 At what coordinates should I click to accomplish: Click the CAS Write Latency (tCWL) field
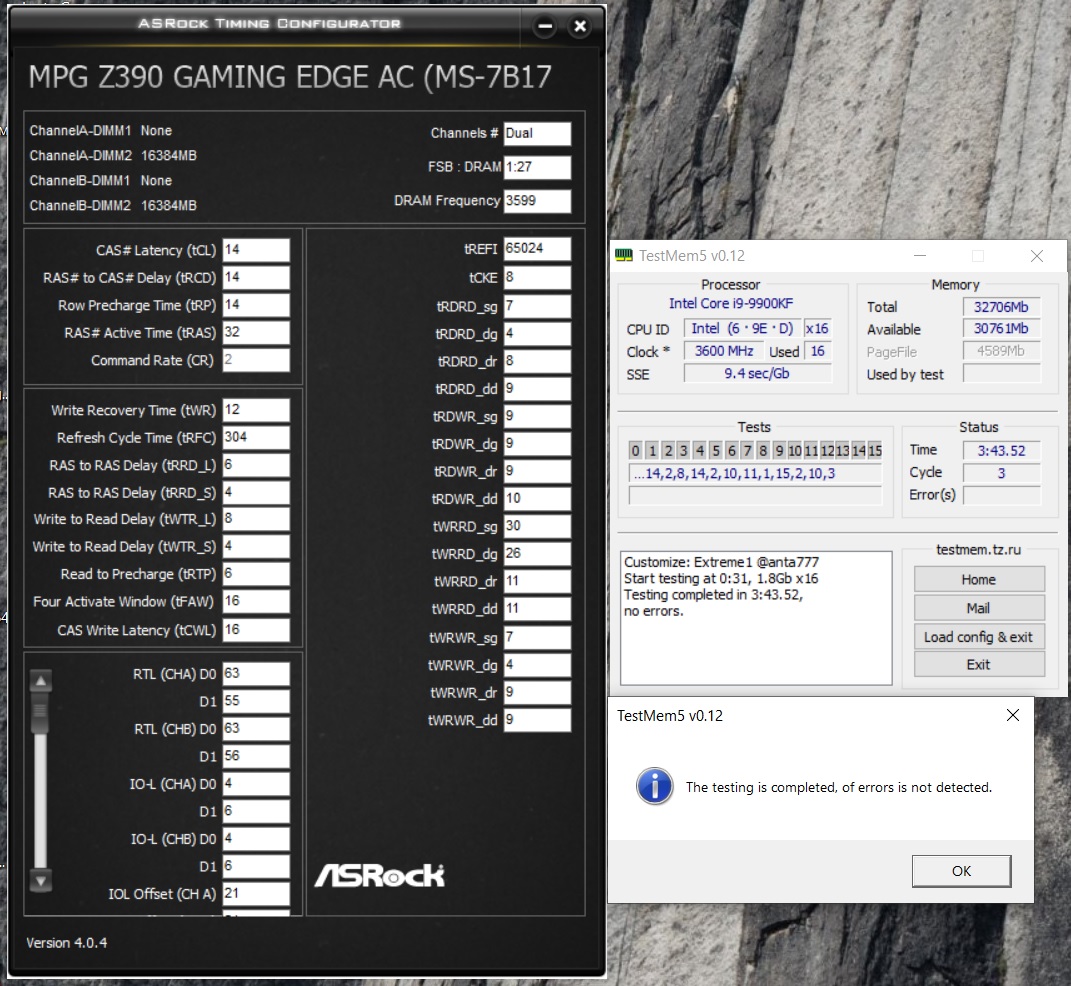pyautogui.click(x=256, y=630)
